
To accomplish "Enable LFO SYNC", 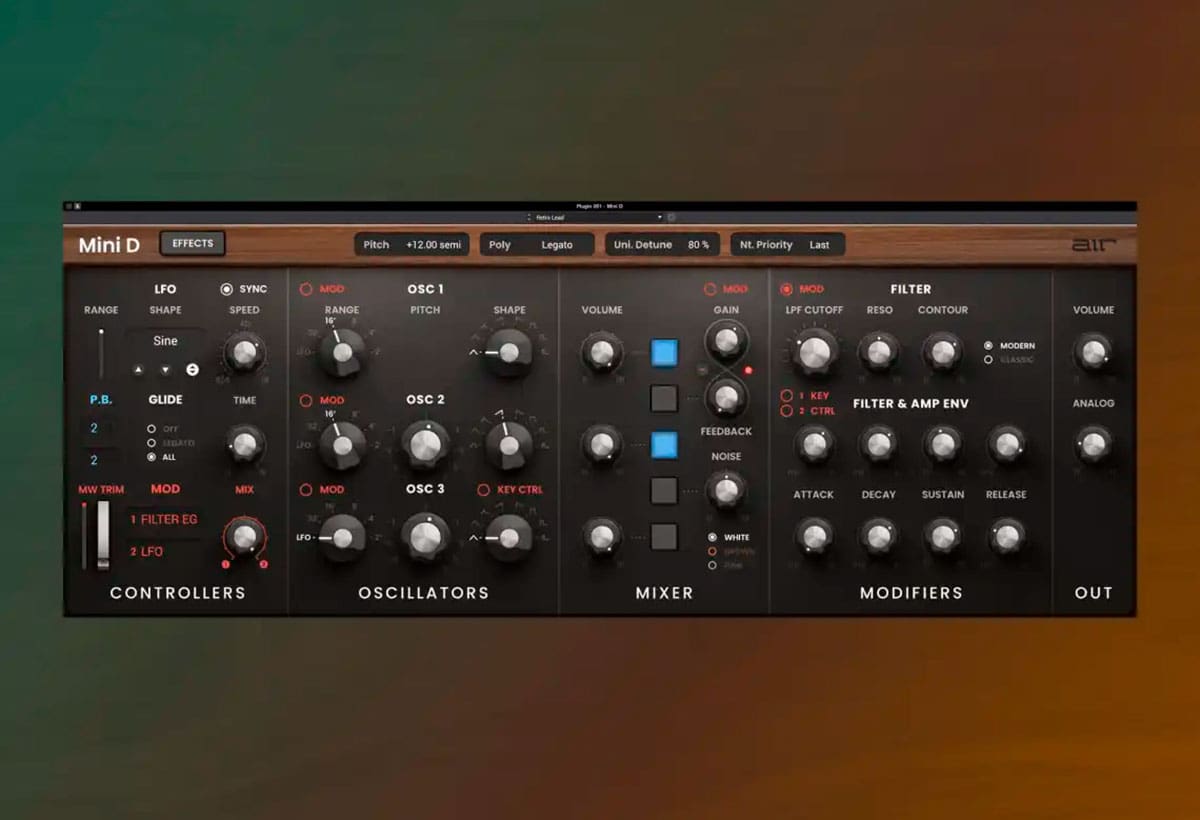I will [226, 289].
